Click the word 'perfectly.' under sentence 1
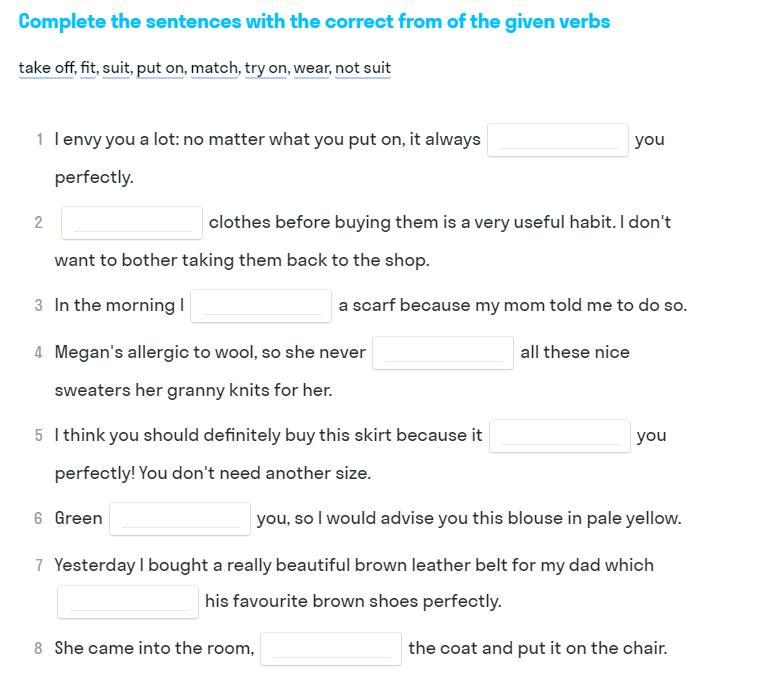 tap(94, 177)
